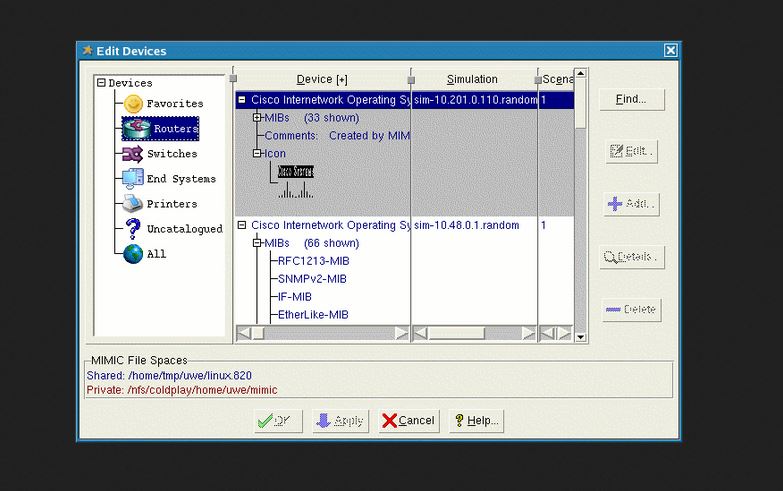Close the Edit Devices window

(671, 50)
